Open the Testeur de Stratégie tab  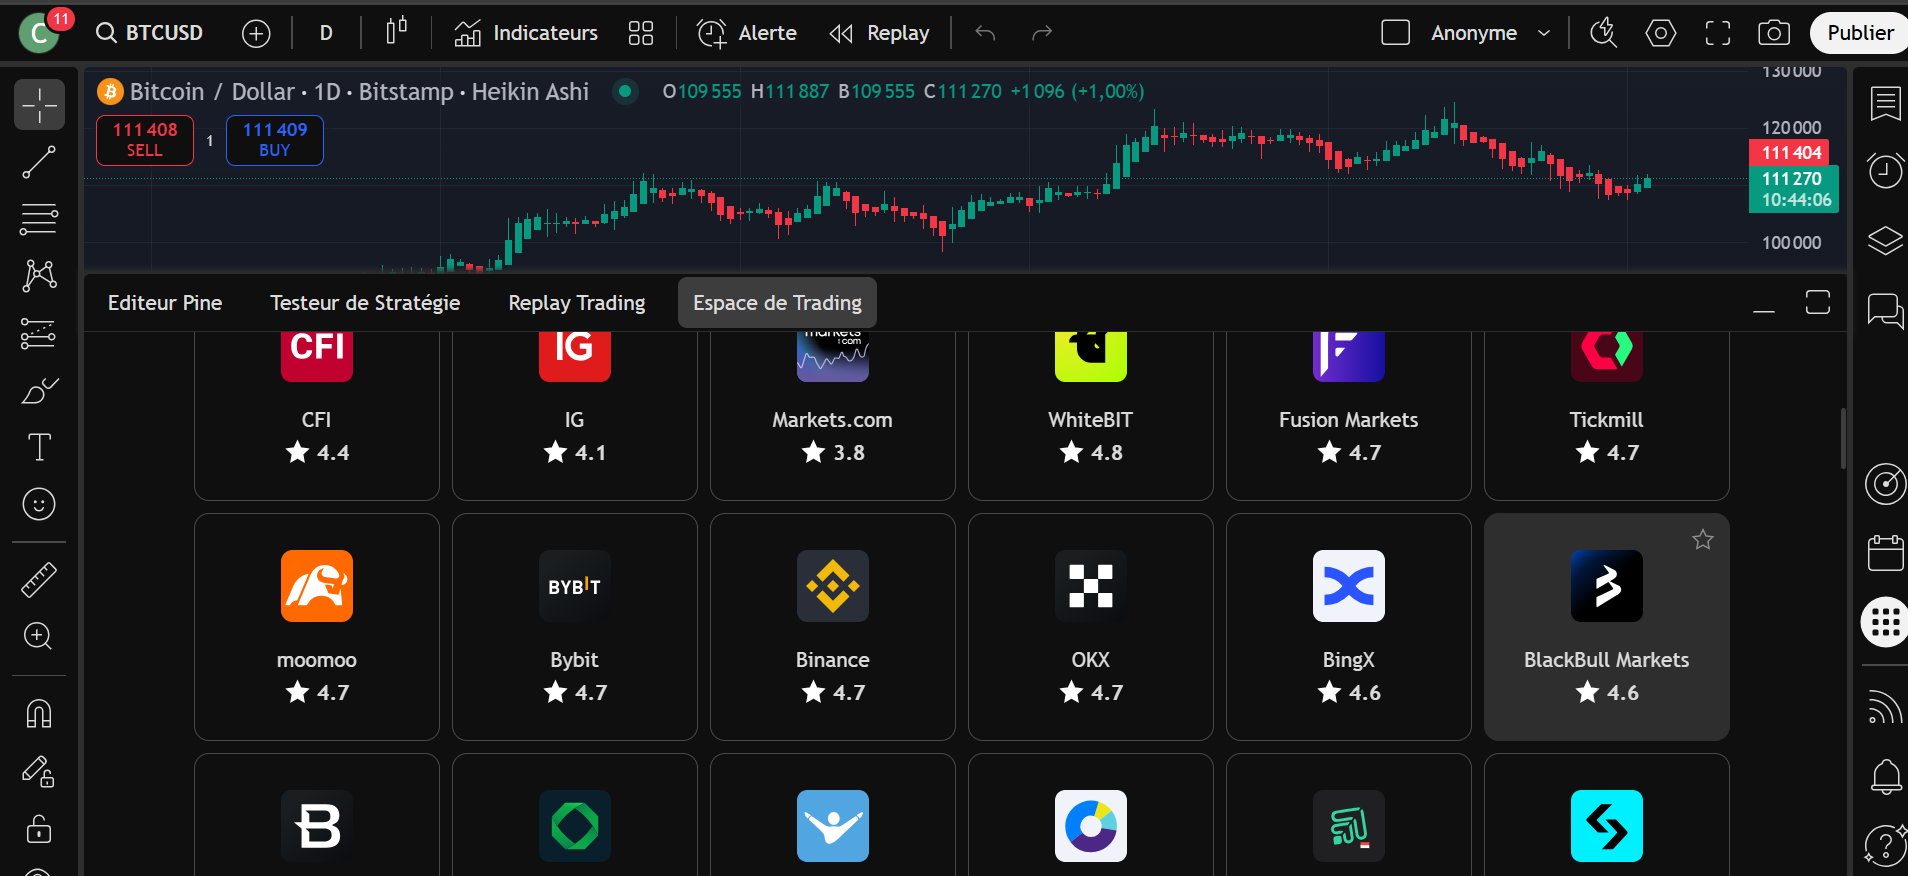(x=365, y=303)
